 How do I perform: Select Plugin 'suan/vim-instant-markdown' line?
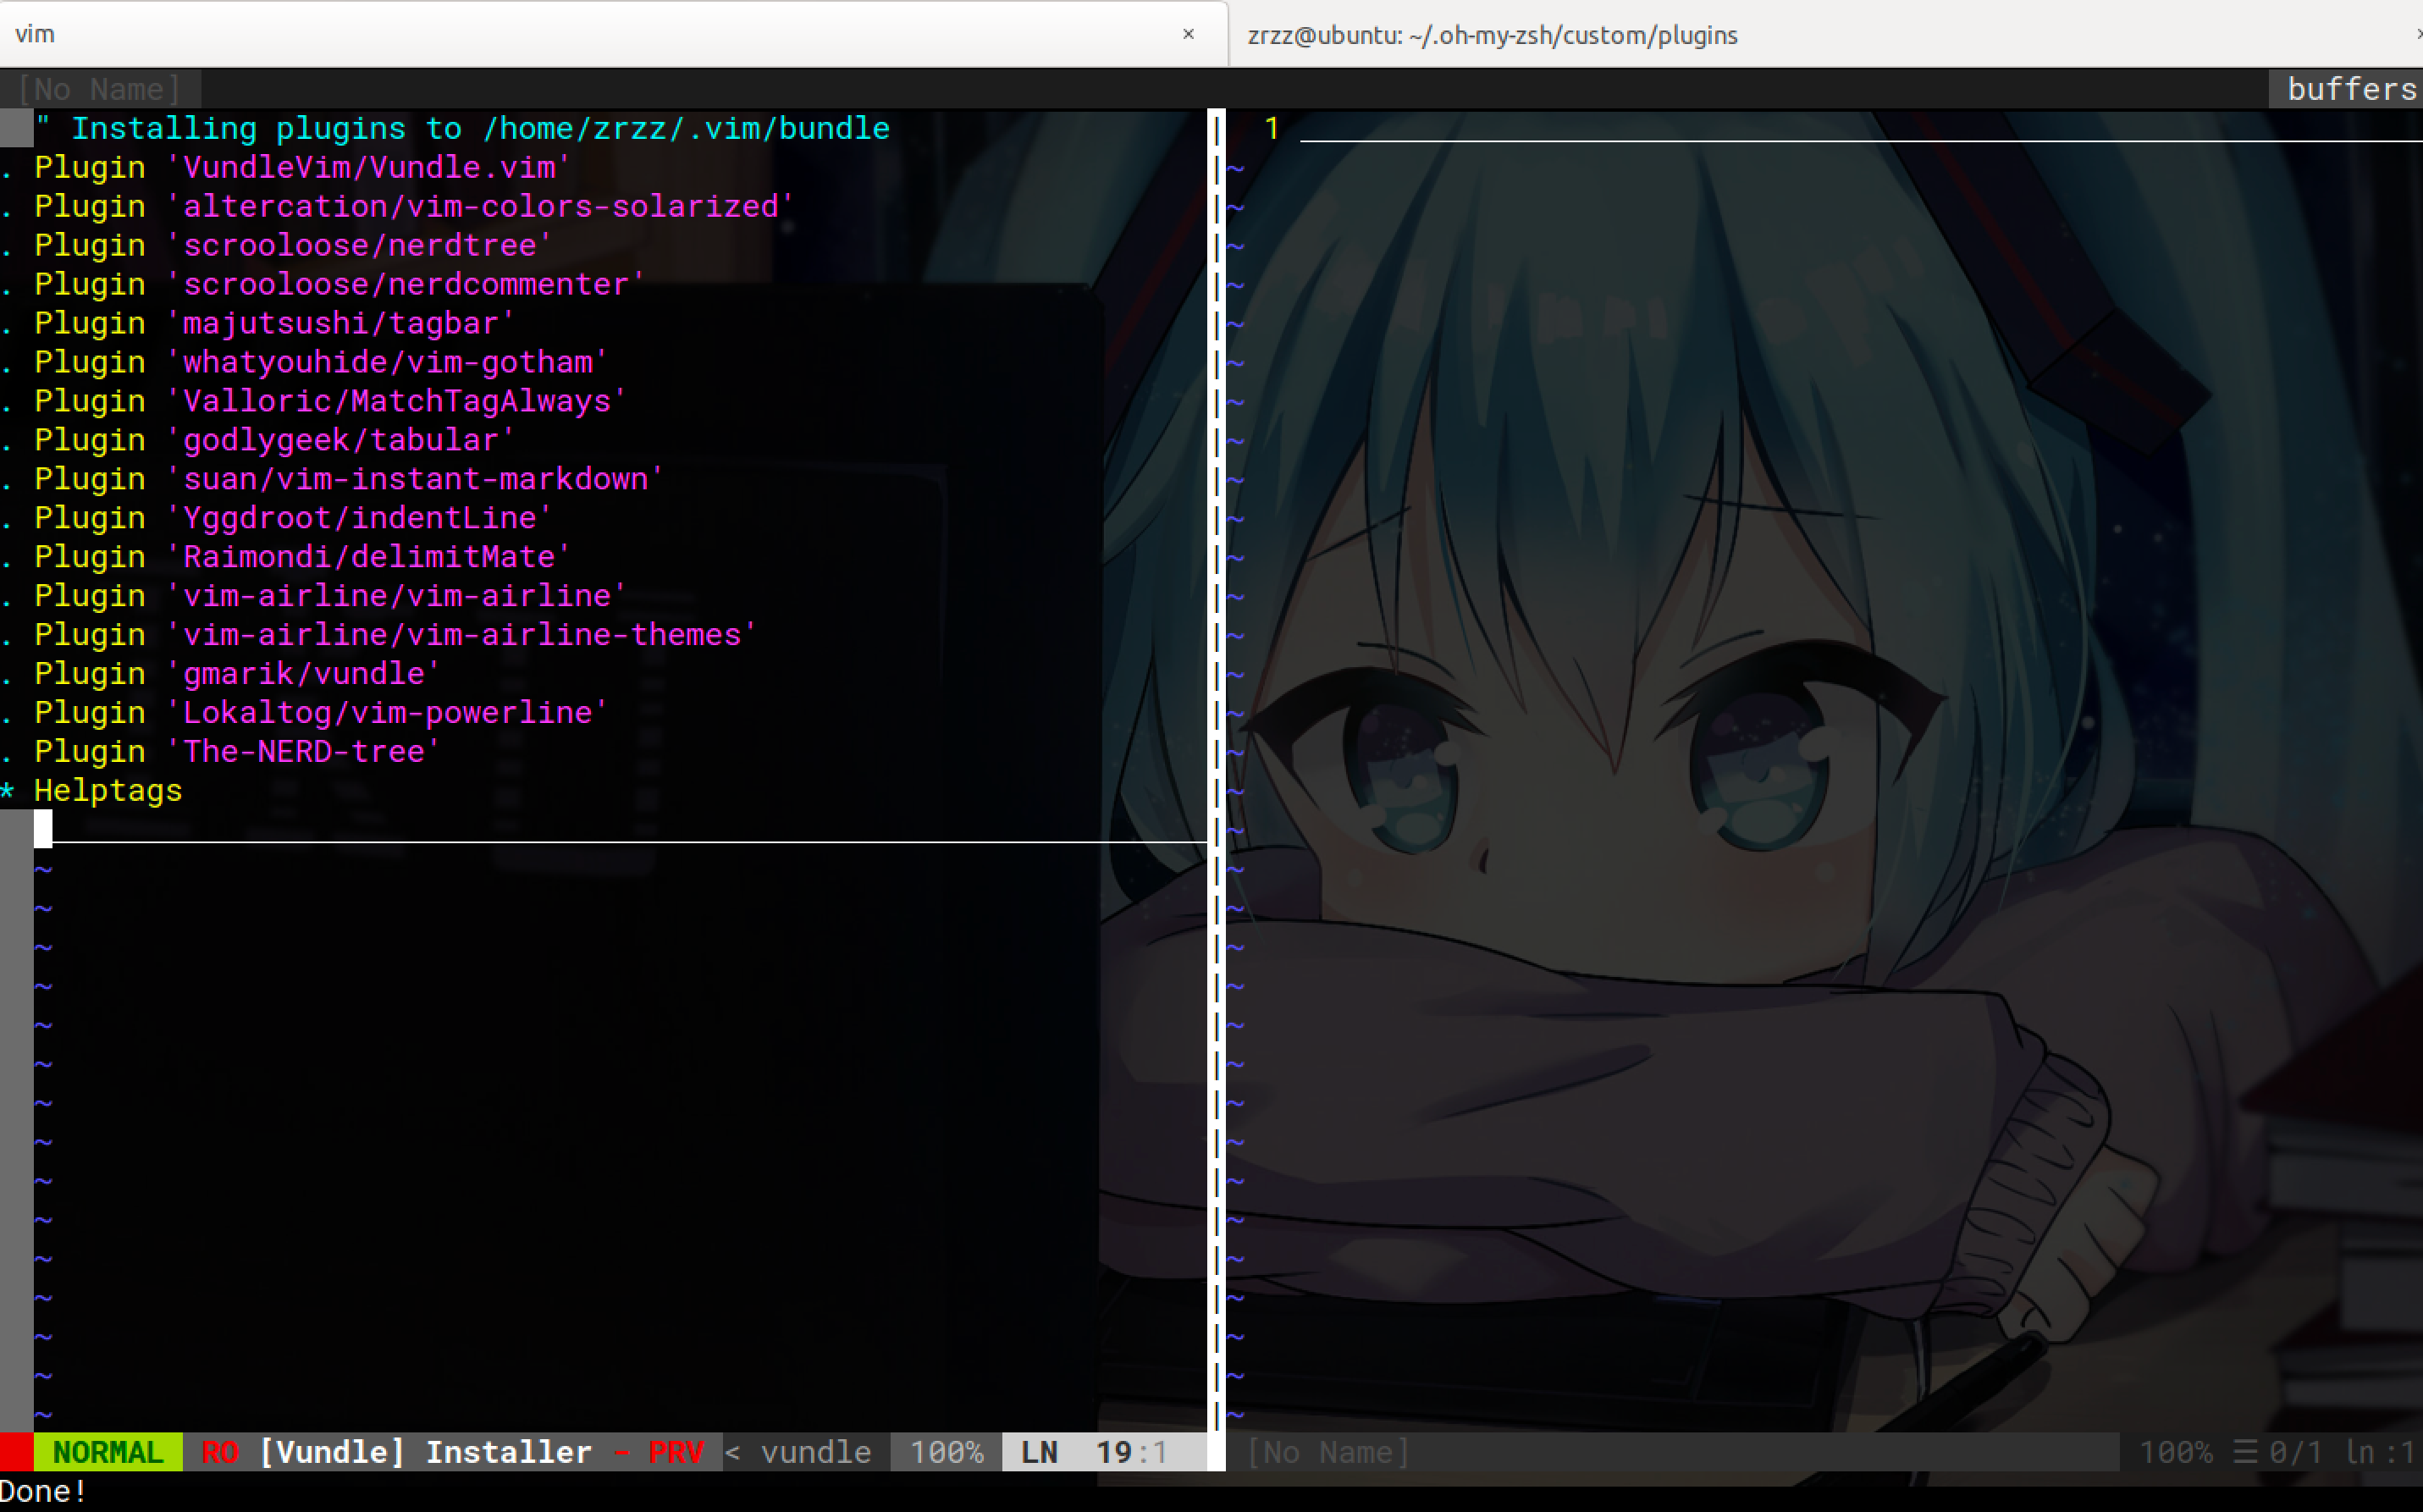(349, 479)
